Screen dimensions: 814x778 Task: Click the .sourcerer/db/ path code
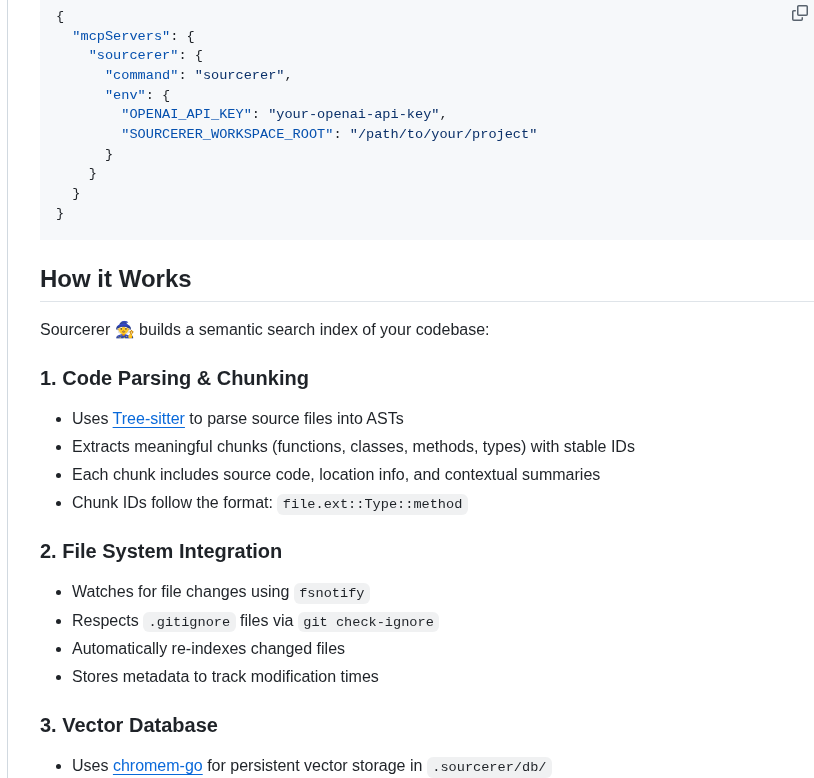click(489, 767)
